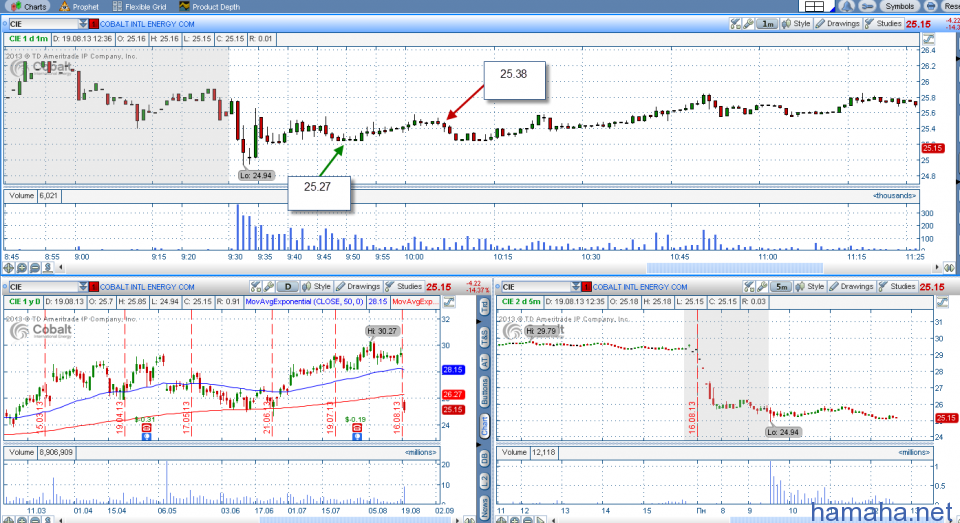Toggle the T&S sidebar gadget
Viewport: 960px width, 523px height.
coord(484,337)
